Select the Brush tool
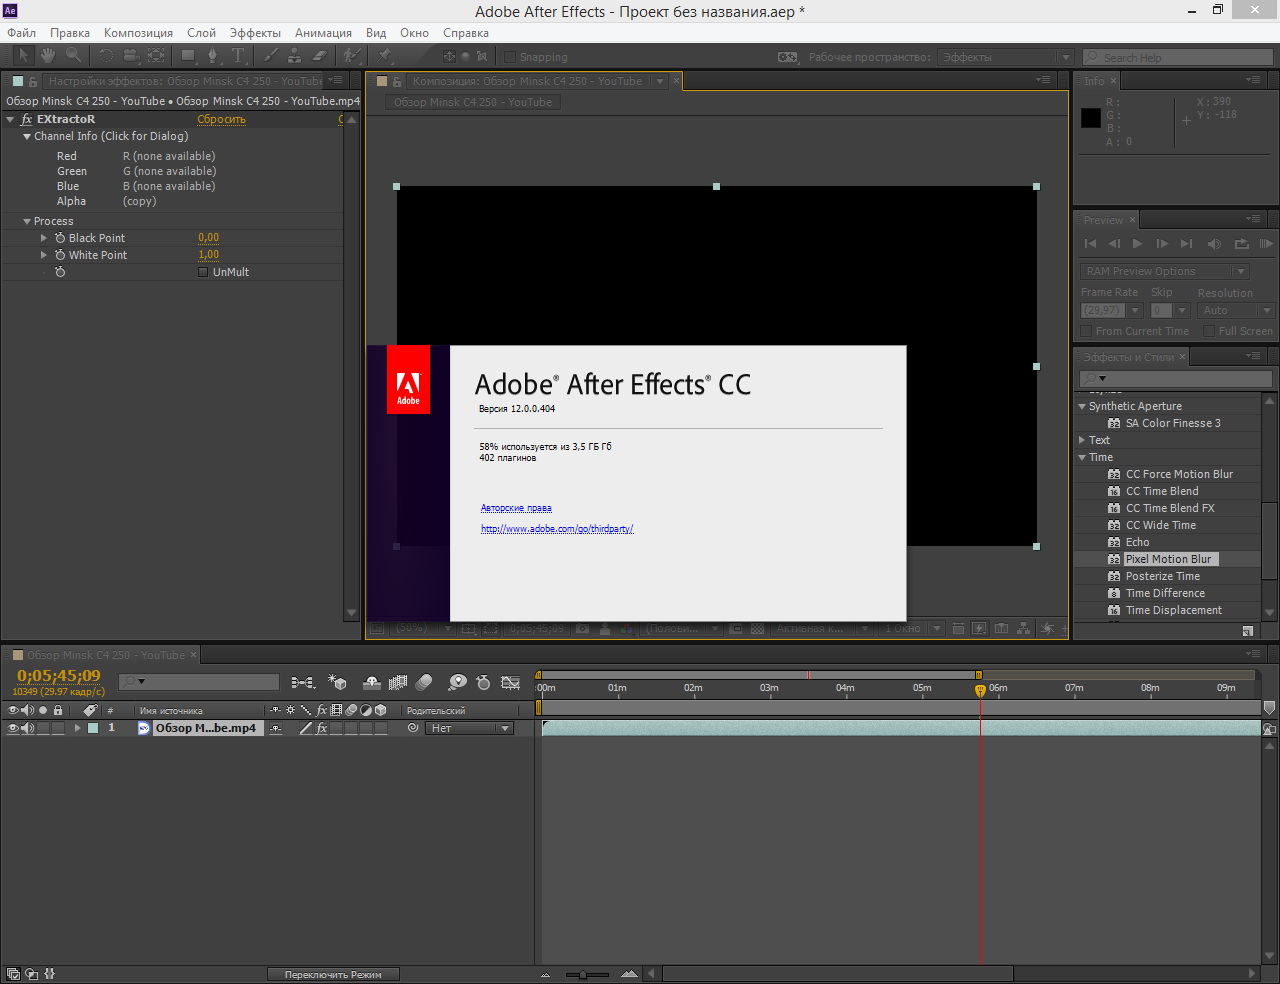This screenshot has width=1280, height=984. (270, 56)
